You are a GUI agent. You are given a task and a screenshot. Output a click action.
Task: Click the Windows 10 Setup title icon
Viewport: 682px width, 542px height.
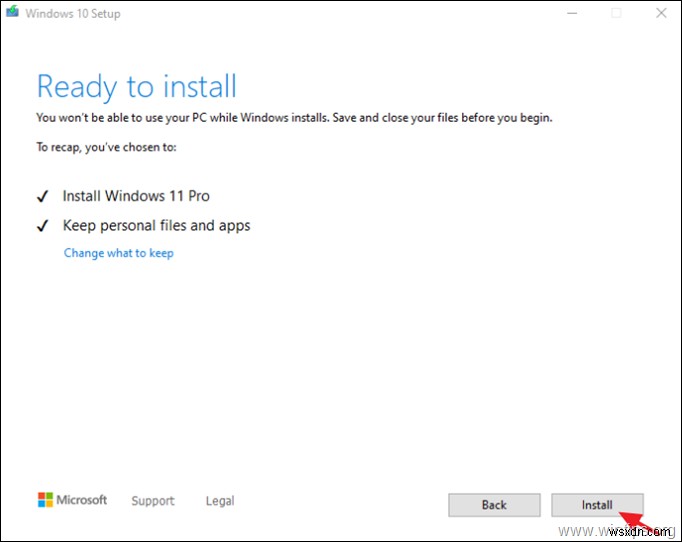[x=12, y=12]
